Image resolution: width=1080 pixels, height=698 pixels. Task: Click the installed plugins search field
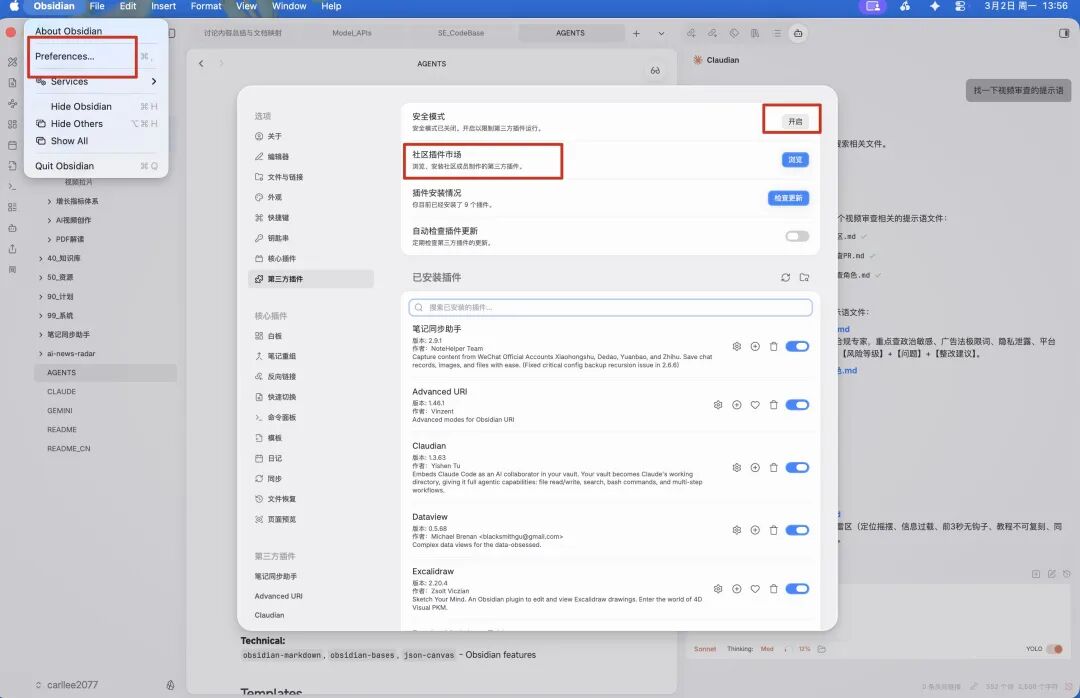[610, 308]
